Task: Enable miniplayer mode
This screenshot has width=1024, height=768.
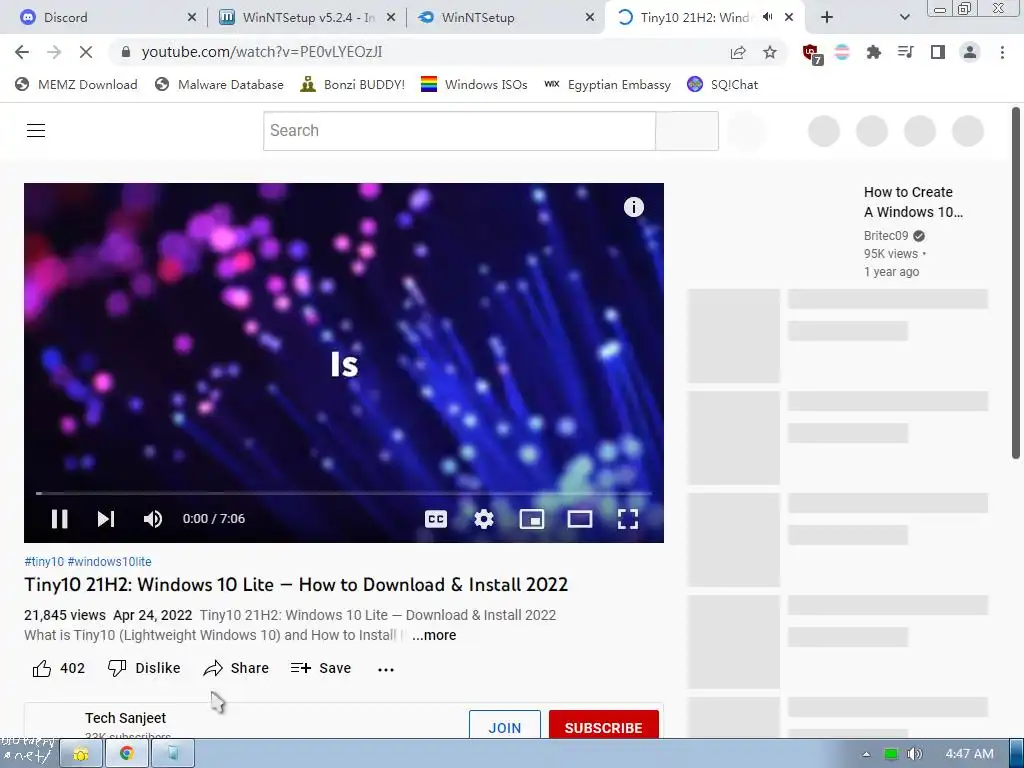Action: pyautogui.click(x=532, y=519)
